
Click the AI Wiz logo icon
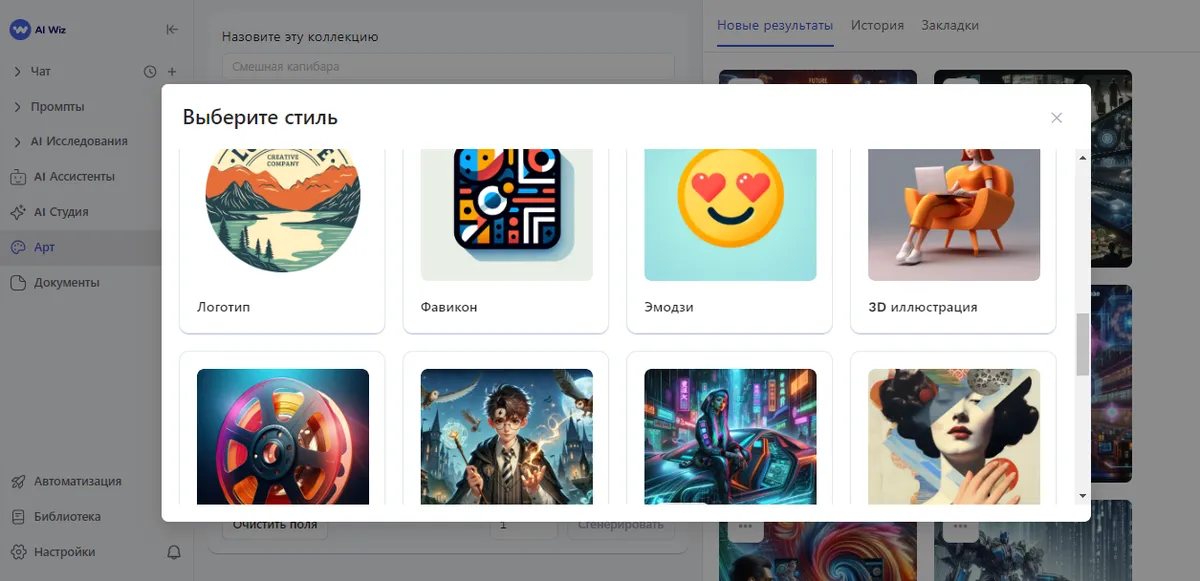pos(20,30)
